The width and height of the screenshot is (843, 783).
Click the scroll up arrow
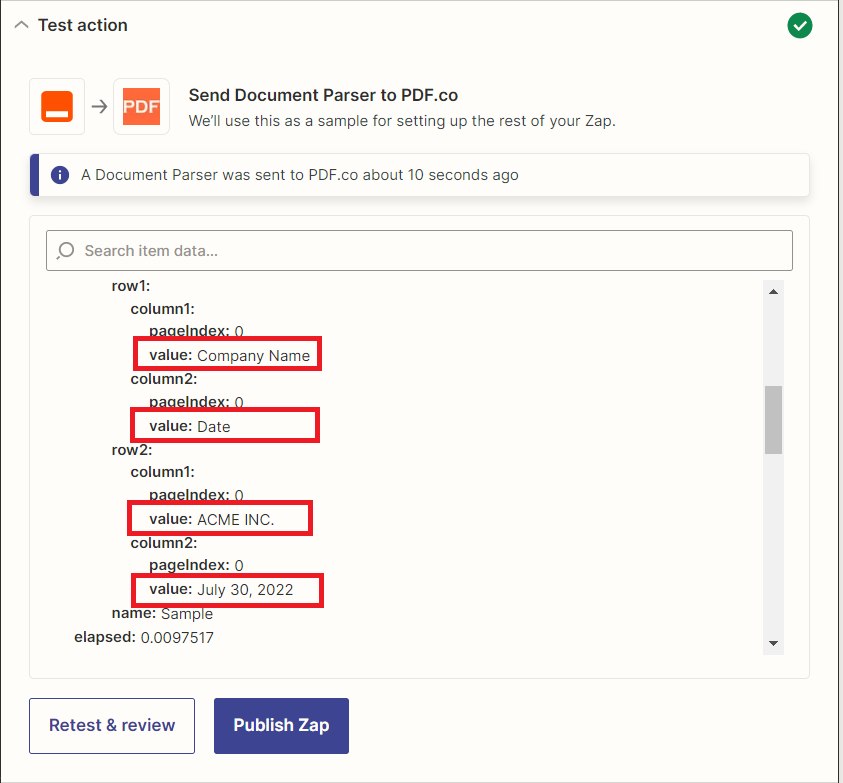pos(773,292)
